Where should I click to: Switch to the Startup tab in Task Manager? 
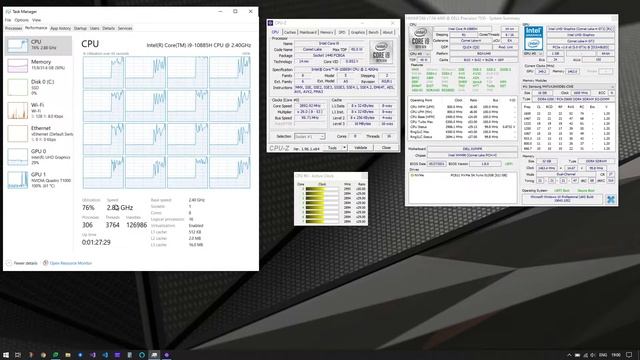(80, 28)
